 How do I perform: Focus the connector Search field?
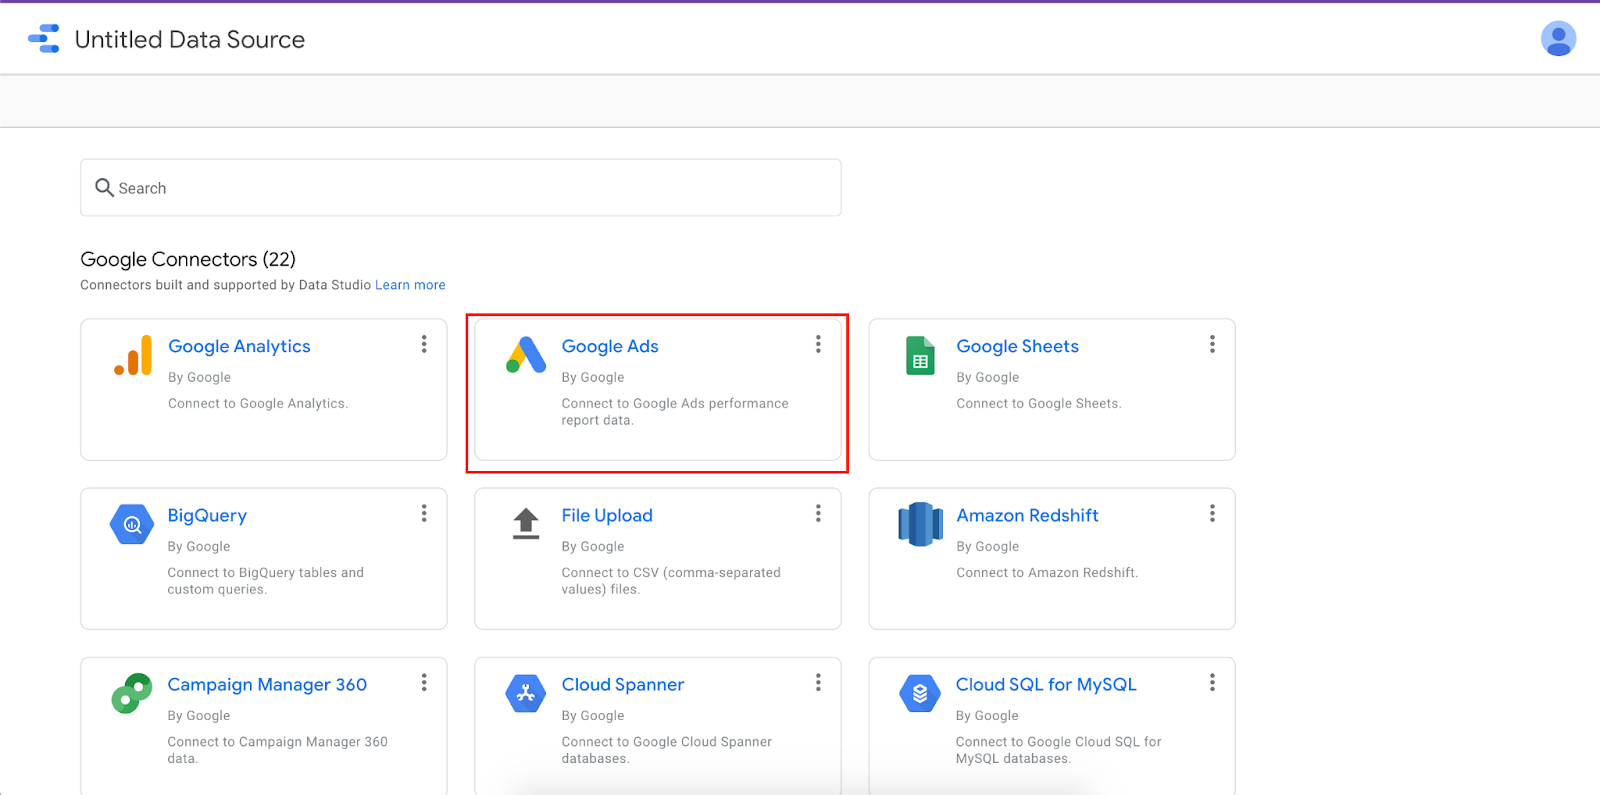(x=461, y=187)
